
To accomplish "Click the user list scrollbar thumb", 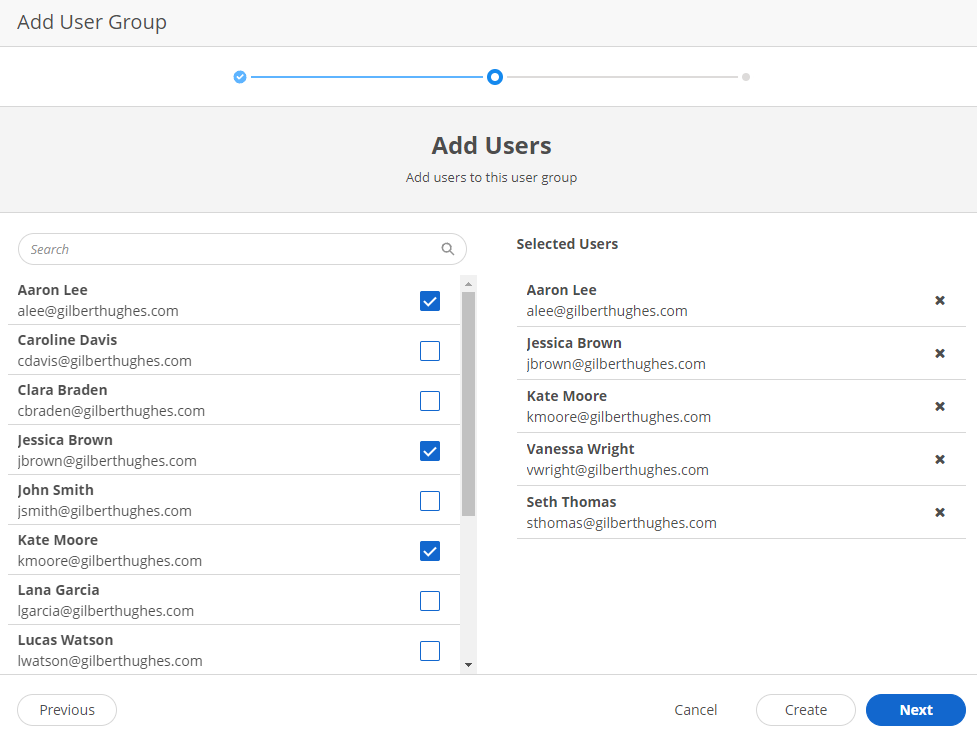I will (469, 404).
